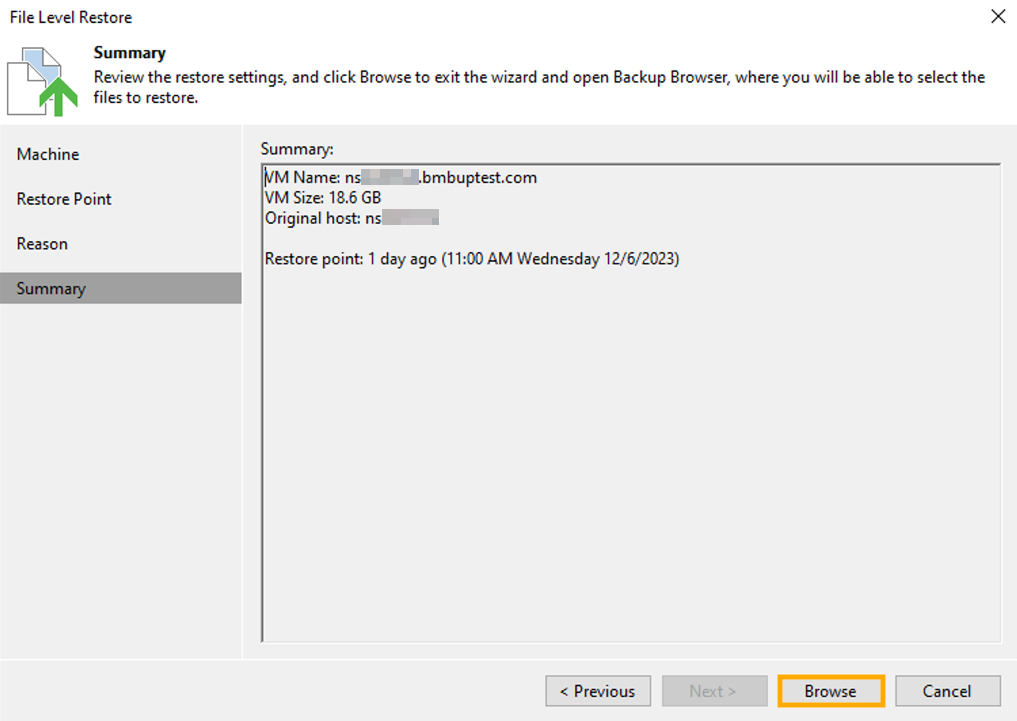Screen dimensions: 1017x721
Task: Click the Previous button
Action: 598,691
